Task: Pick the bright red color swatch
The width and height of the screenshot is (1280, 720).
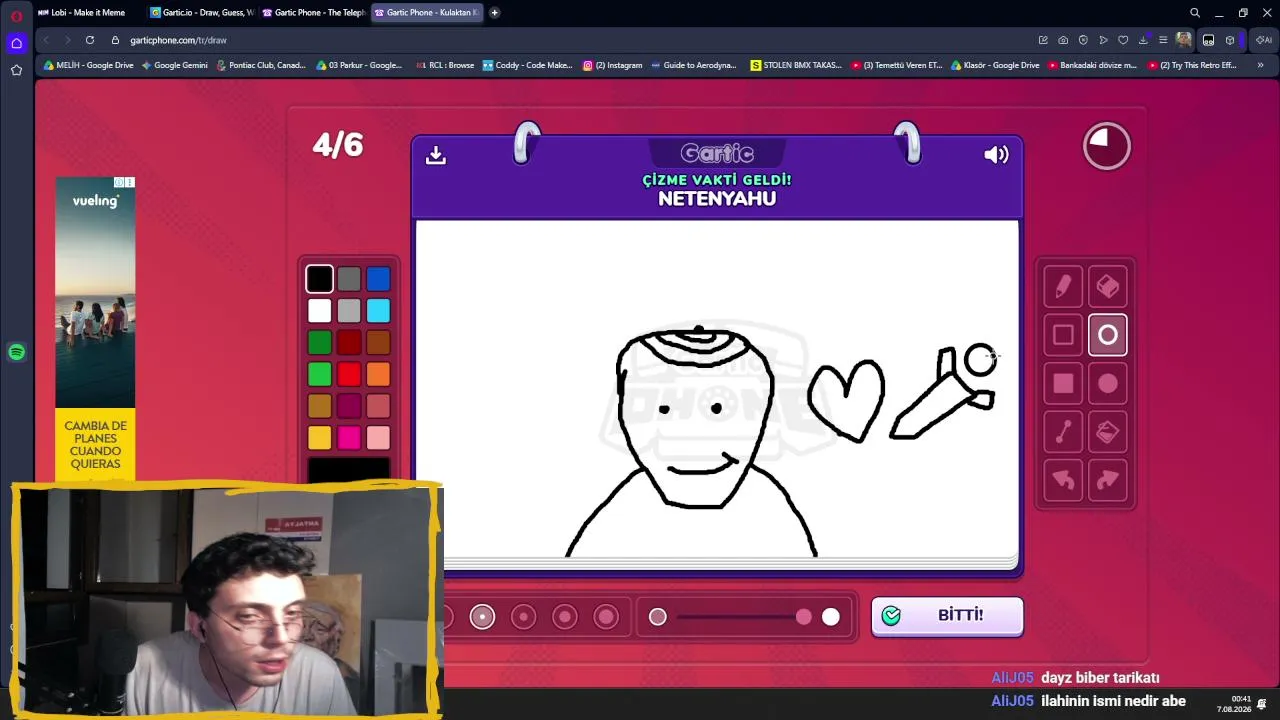Action: pos(348,374)
